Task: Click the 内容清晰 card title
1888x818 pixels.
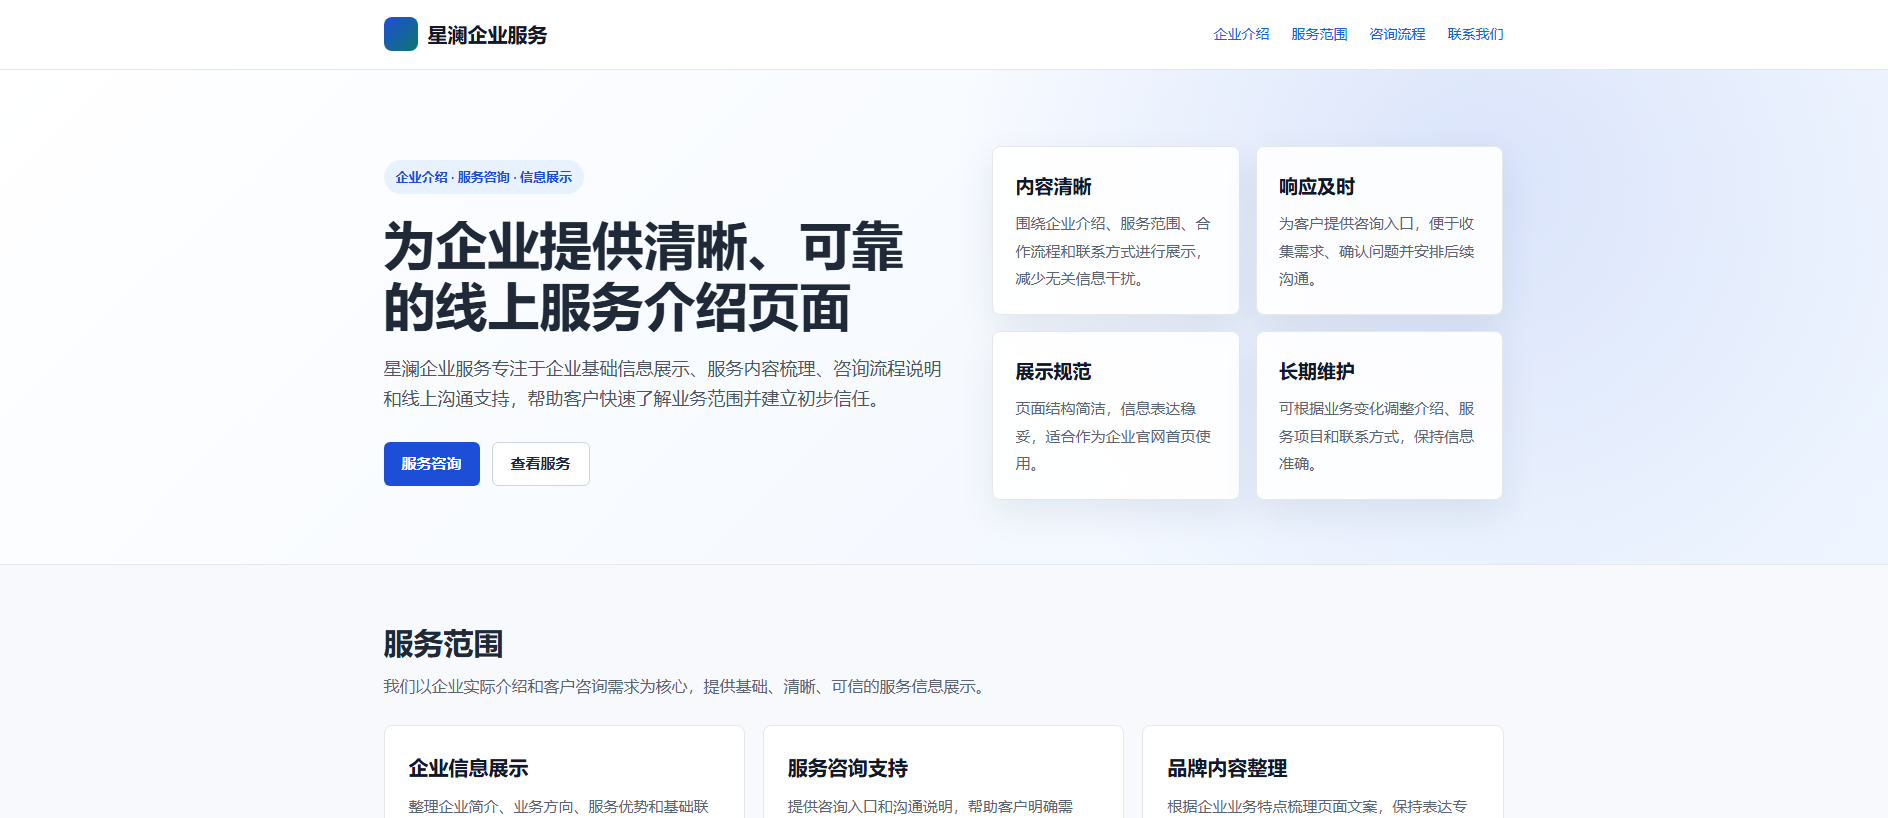Action: point(1054,187)
